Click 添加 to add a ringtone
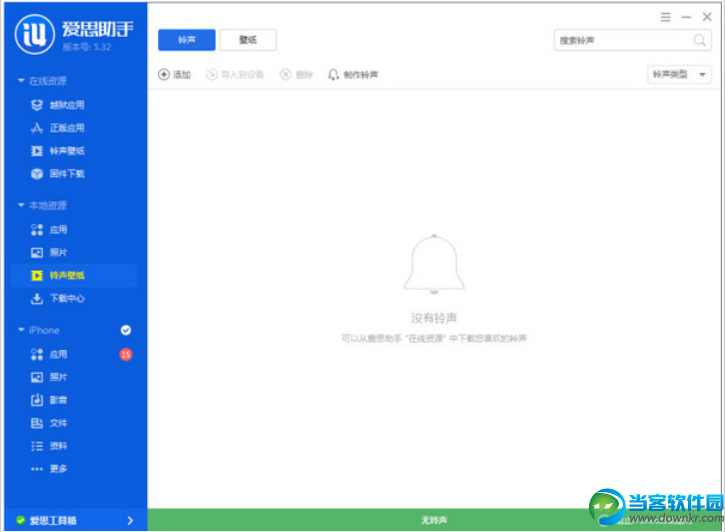 click(175, 74)
